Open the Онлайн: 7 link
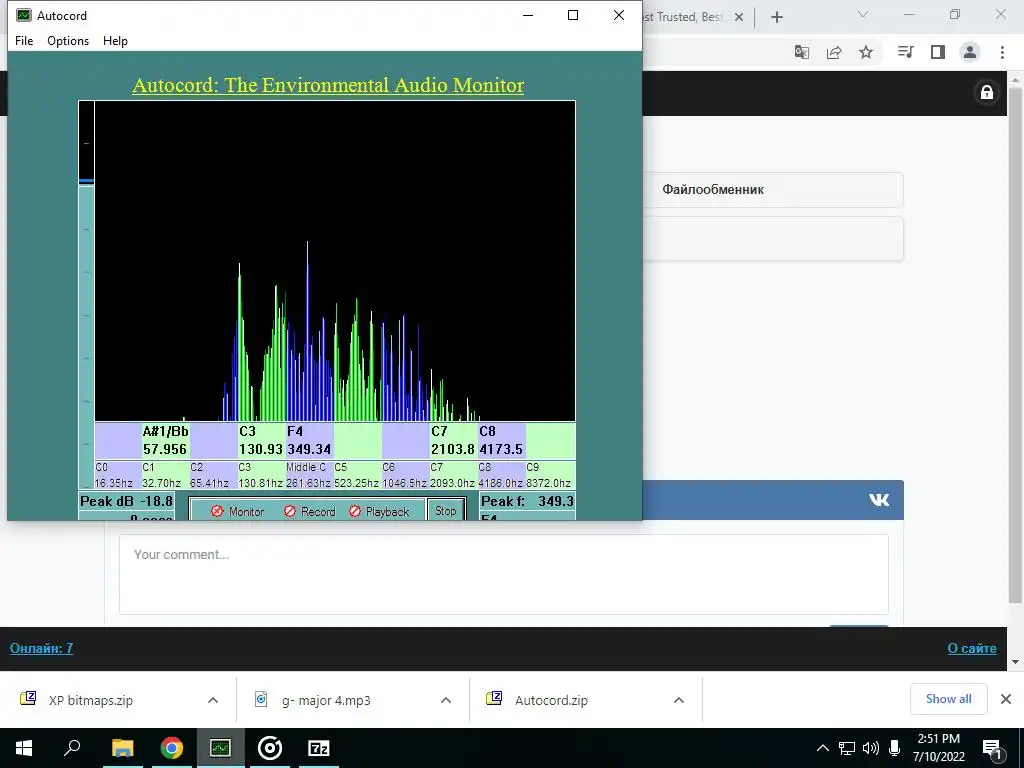1024x768 pixels. (41, 648)
